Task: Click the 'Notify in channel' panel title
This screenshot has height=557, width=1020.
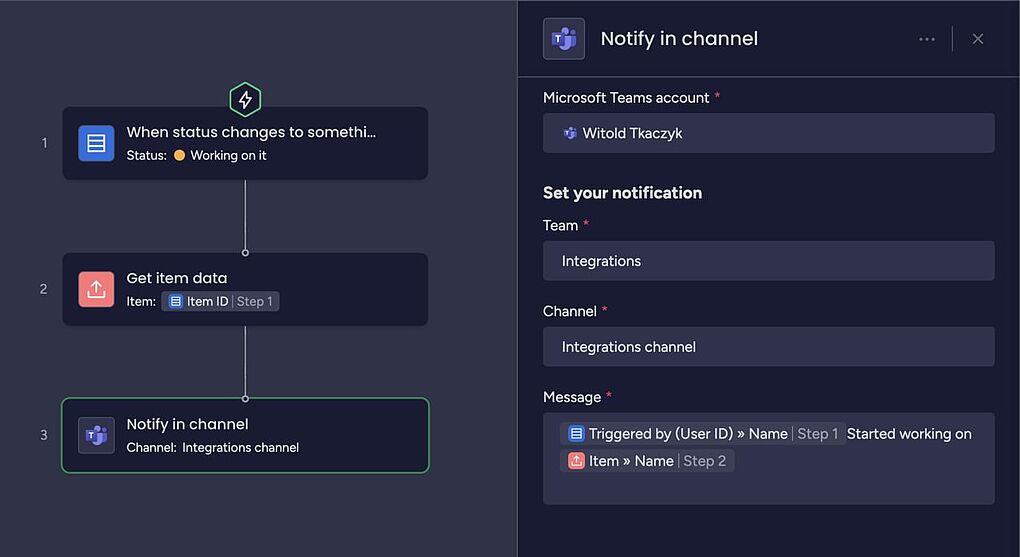Action: [x=679, y=39]
